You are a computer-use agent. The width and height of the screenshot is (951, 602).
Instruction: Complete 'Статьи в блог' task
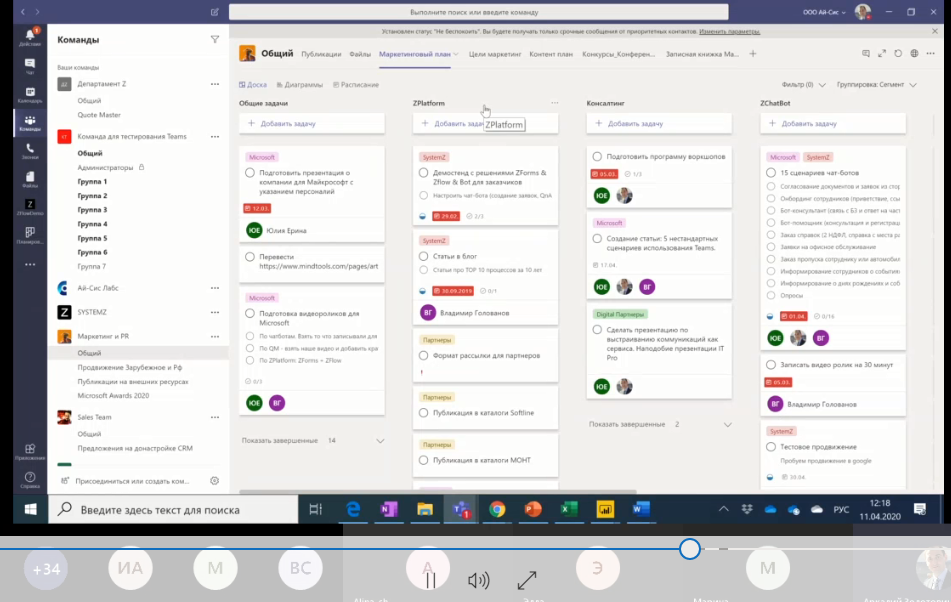(423, 256)
